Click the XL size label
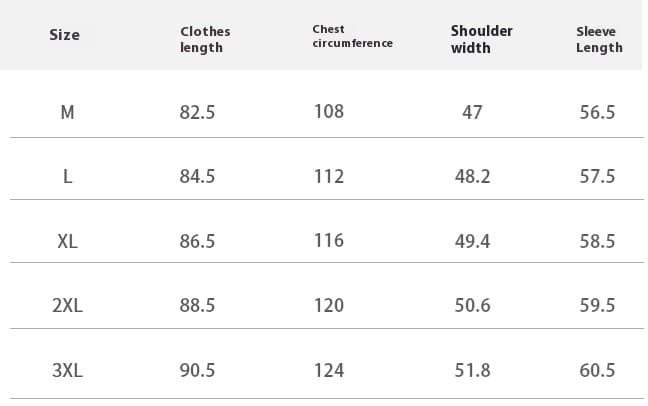648x406 pixels. 67,241
